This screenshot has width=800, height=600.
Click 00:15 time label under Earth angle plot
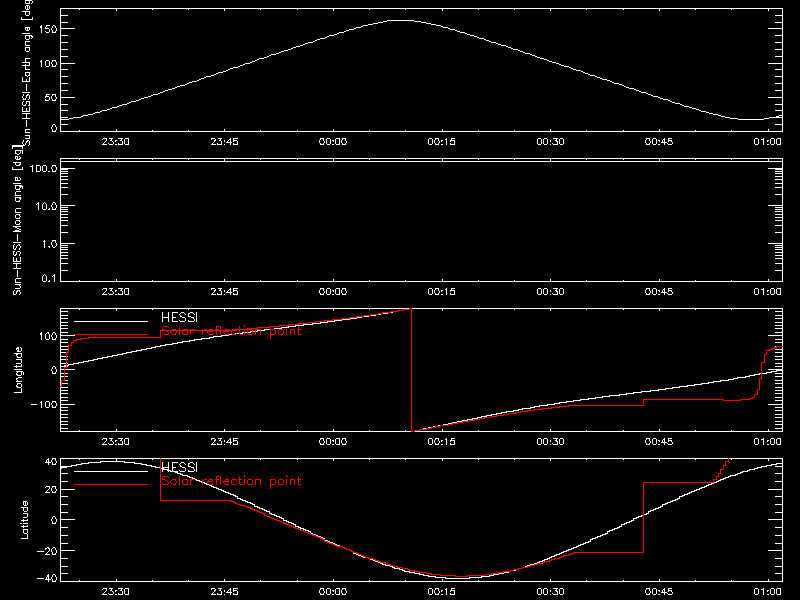(441, 141)
